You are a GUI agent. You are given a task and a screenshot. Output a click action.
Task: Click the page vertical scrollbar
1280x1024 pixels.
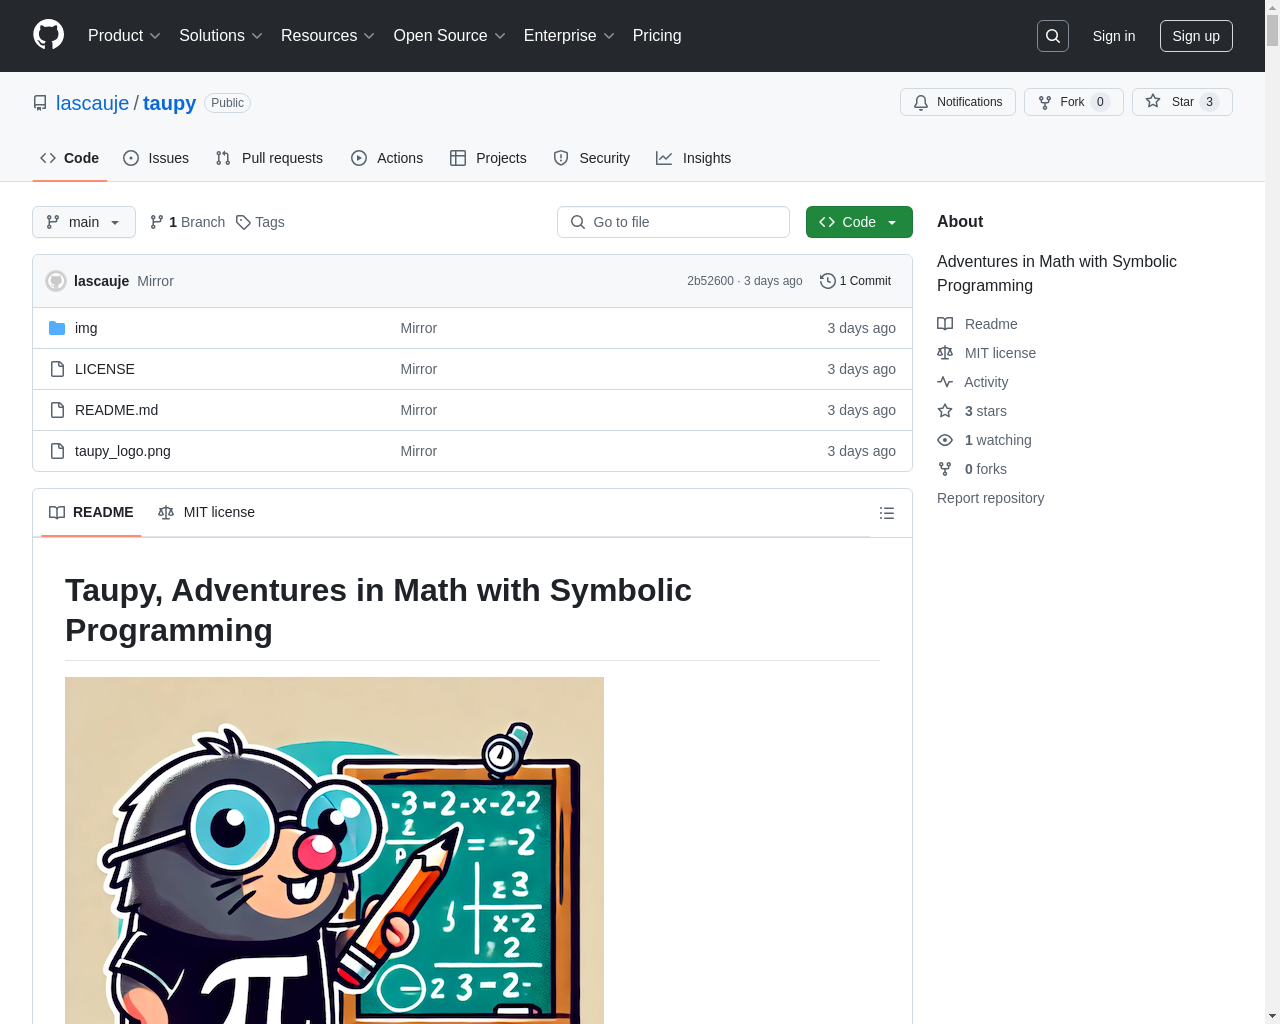pos(1272,512)
